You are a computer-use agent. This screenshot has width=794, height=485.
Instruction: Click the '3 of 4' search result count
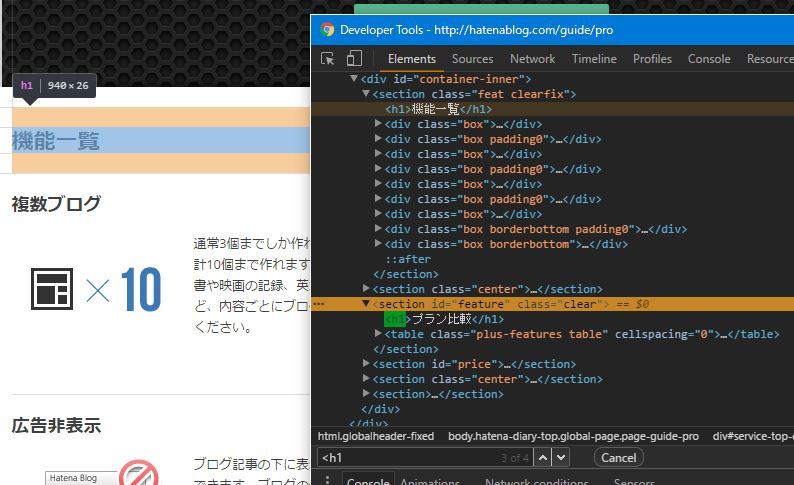point(514,458)
